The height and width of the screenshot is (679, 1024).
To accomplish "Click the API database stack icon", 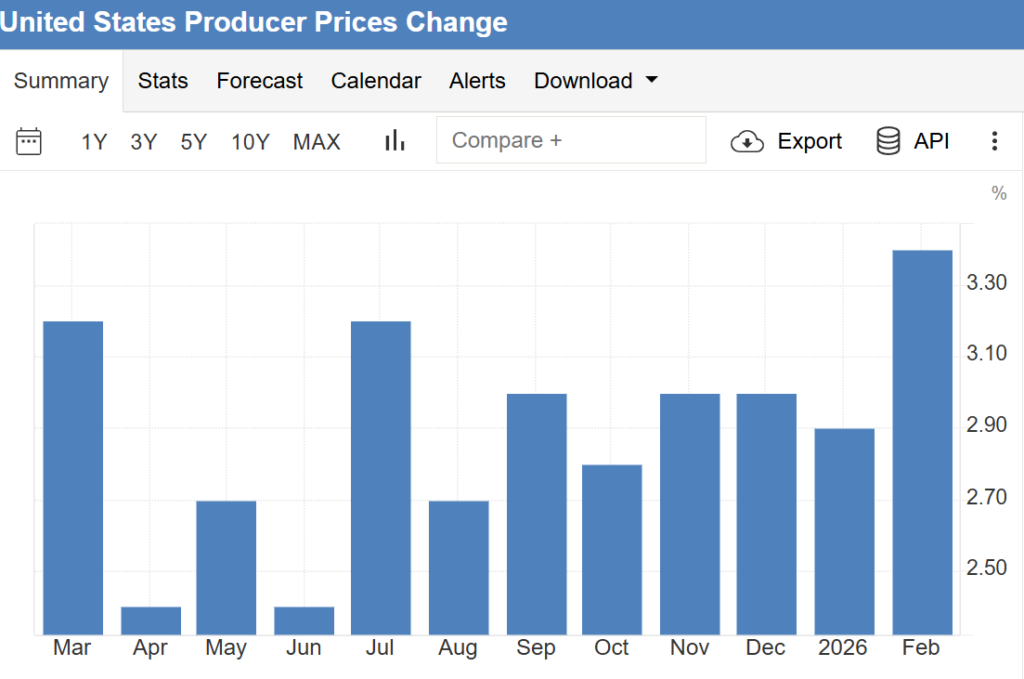I will [887, 142].
